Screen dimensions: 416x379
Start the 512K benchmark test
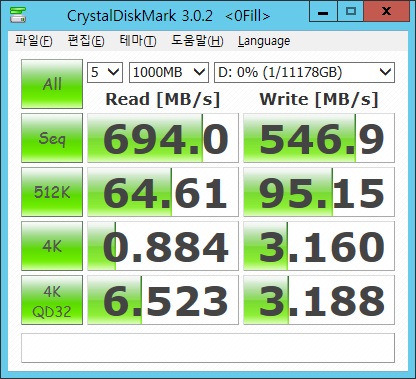(x=52, y=192)
